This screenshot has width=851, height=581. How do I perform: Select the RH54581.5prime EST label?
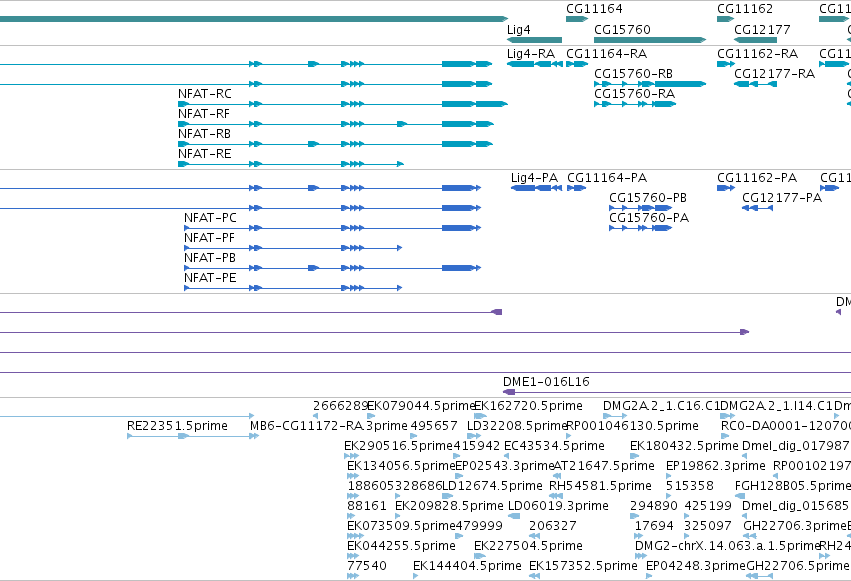[600, 486]
